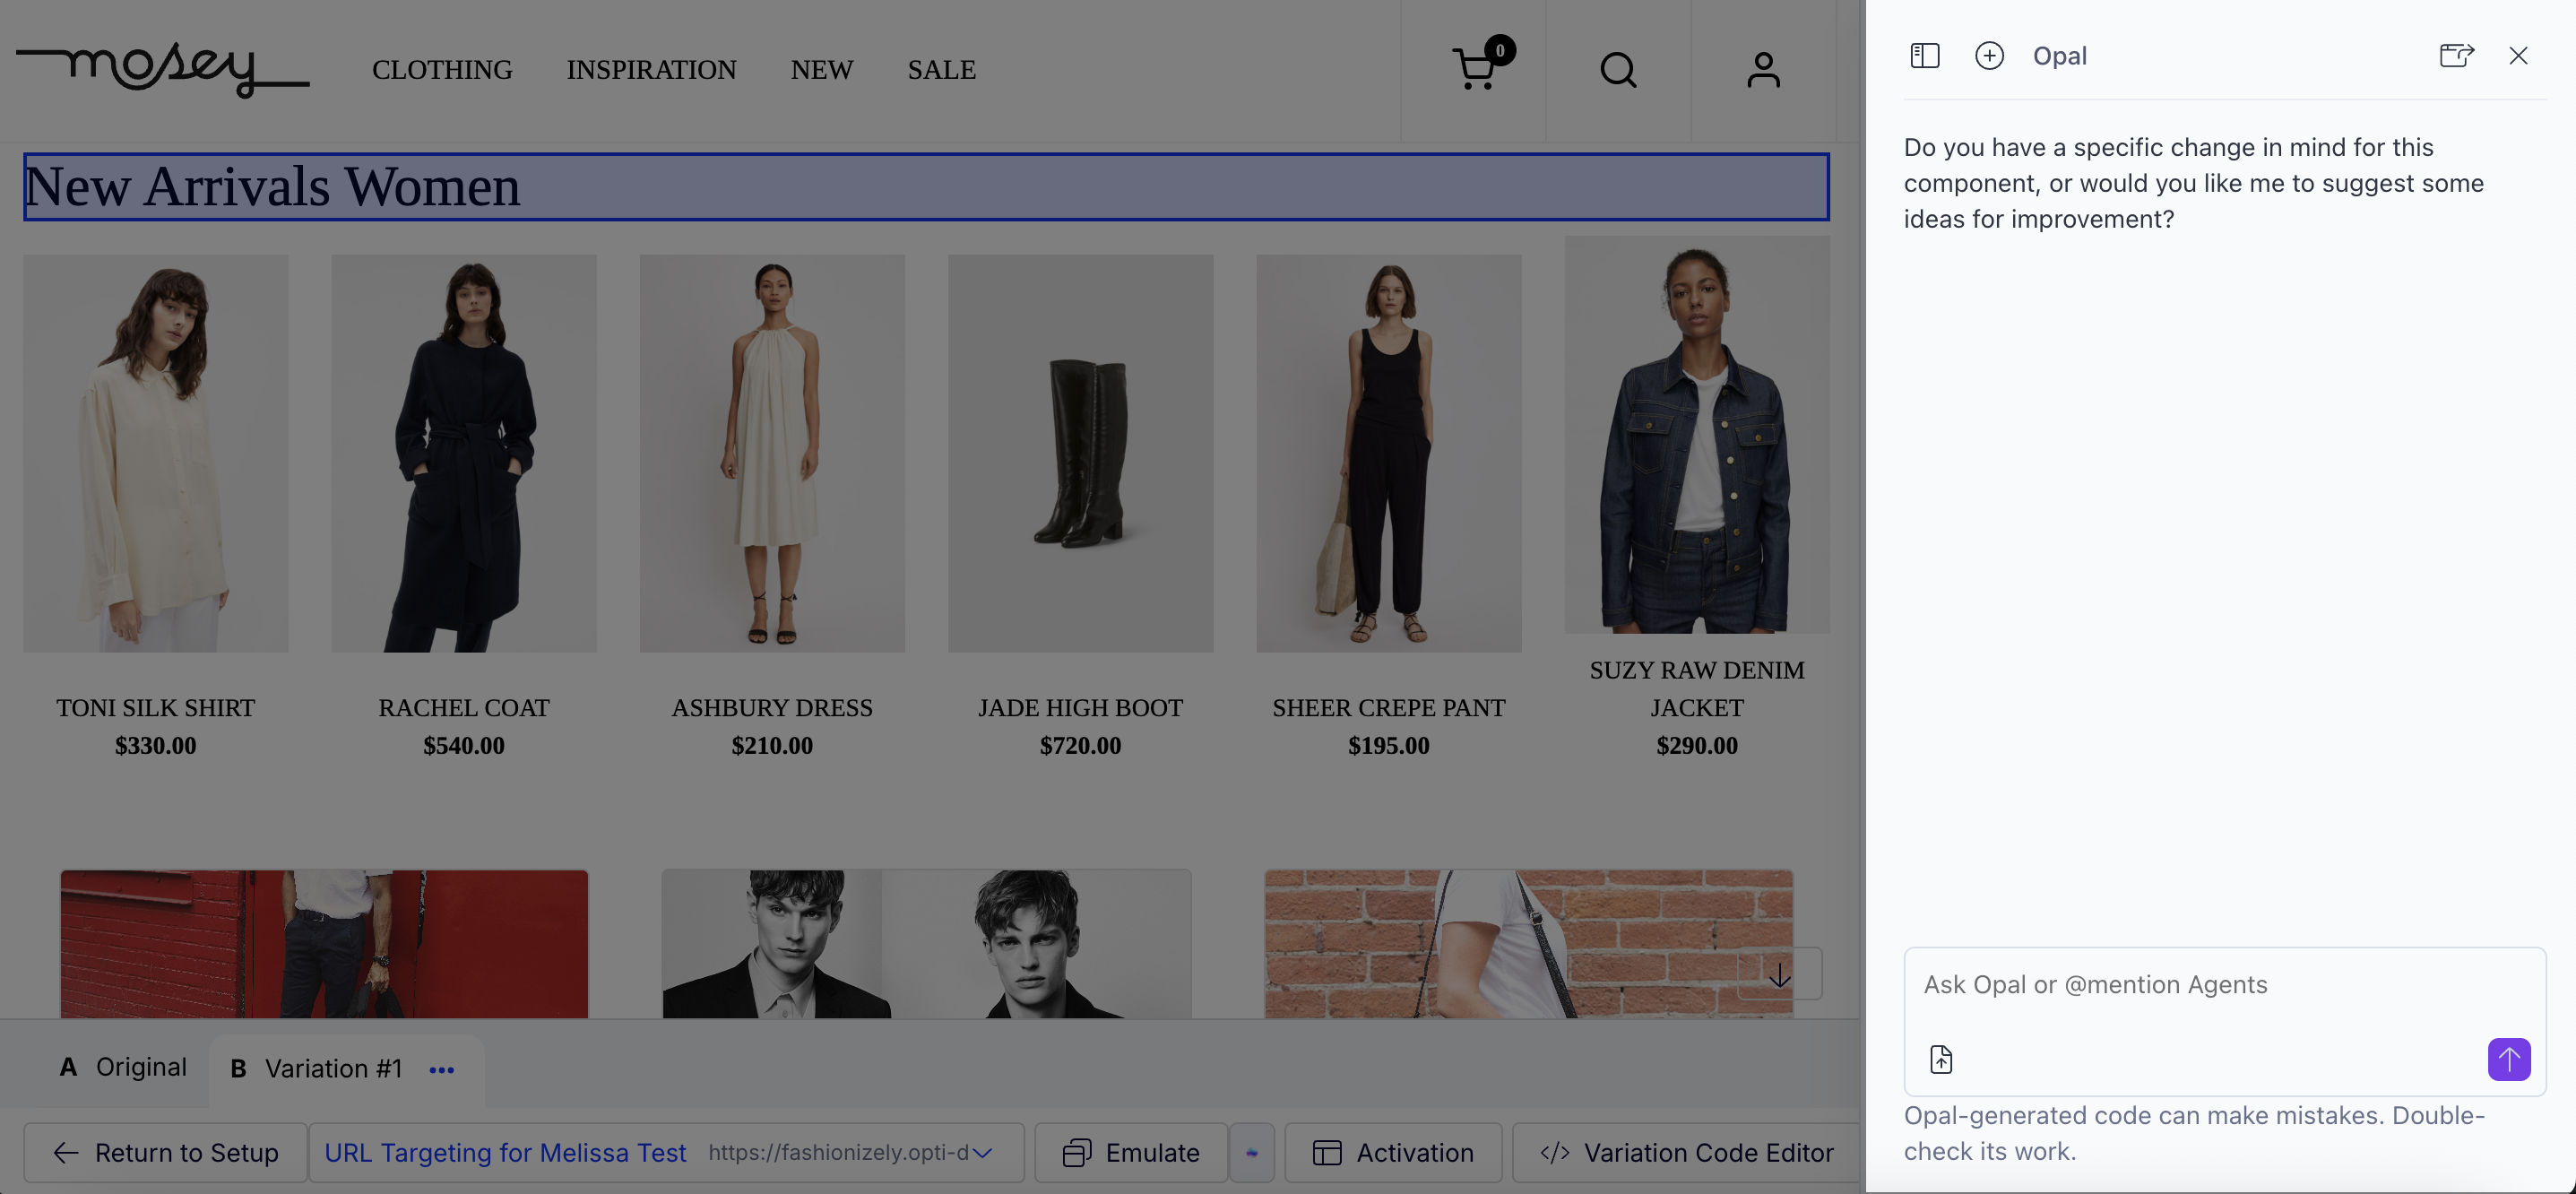
Task: Click the Emulate button
Action: (x=1131, y=1153)
